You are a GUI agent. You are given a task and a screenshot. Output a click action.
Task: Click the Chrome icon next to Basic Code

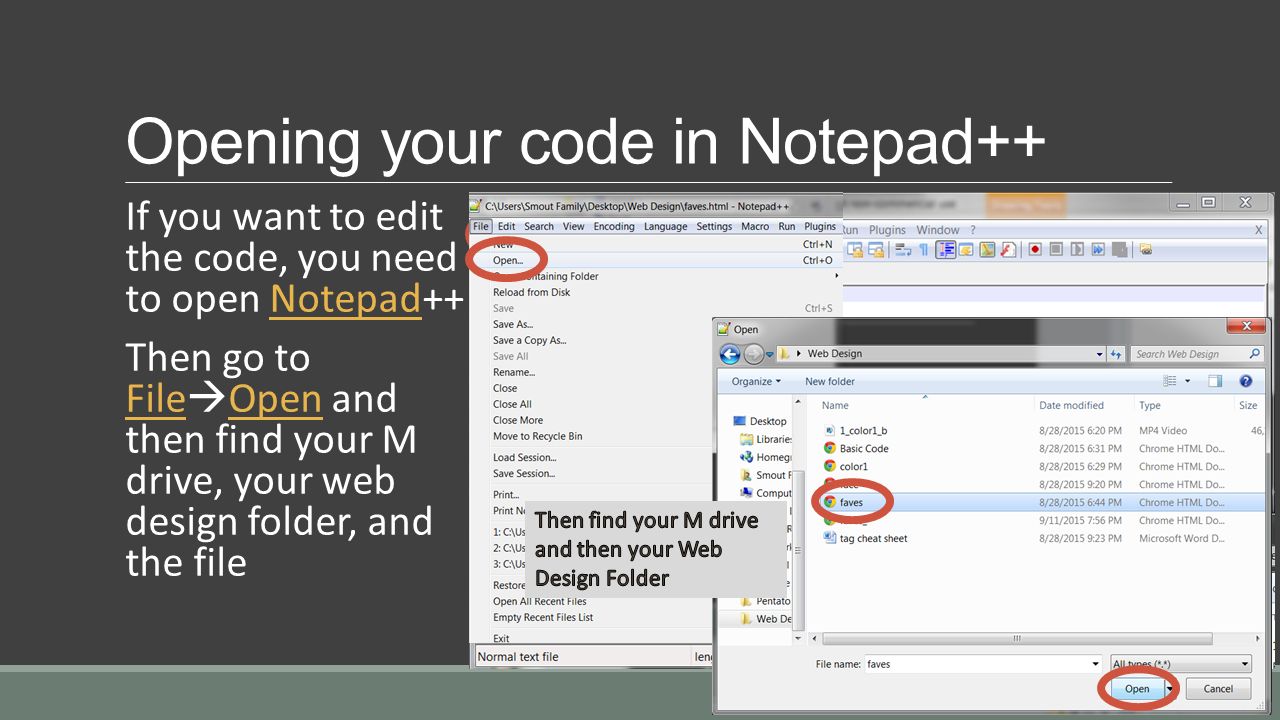coord(829,448)
